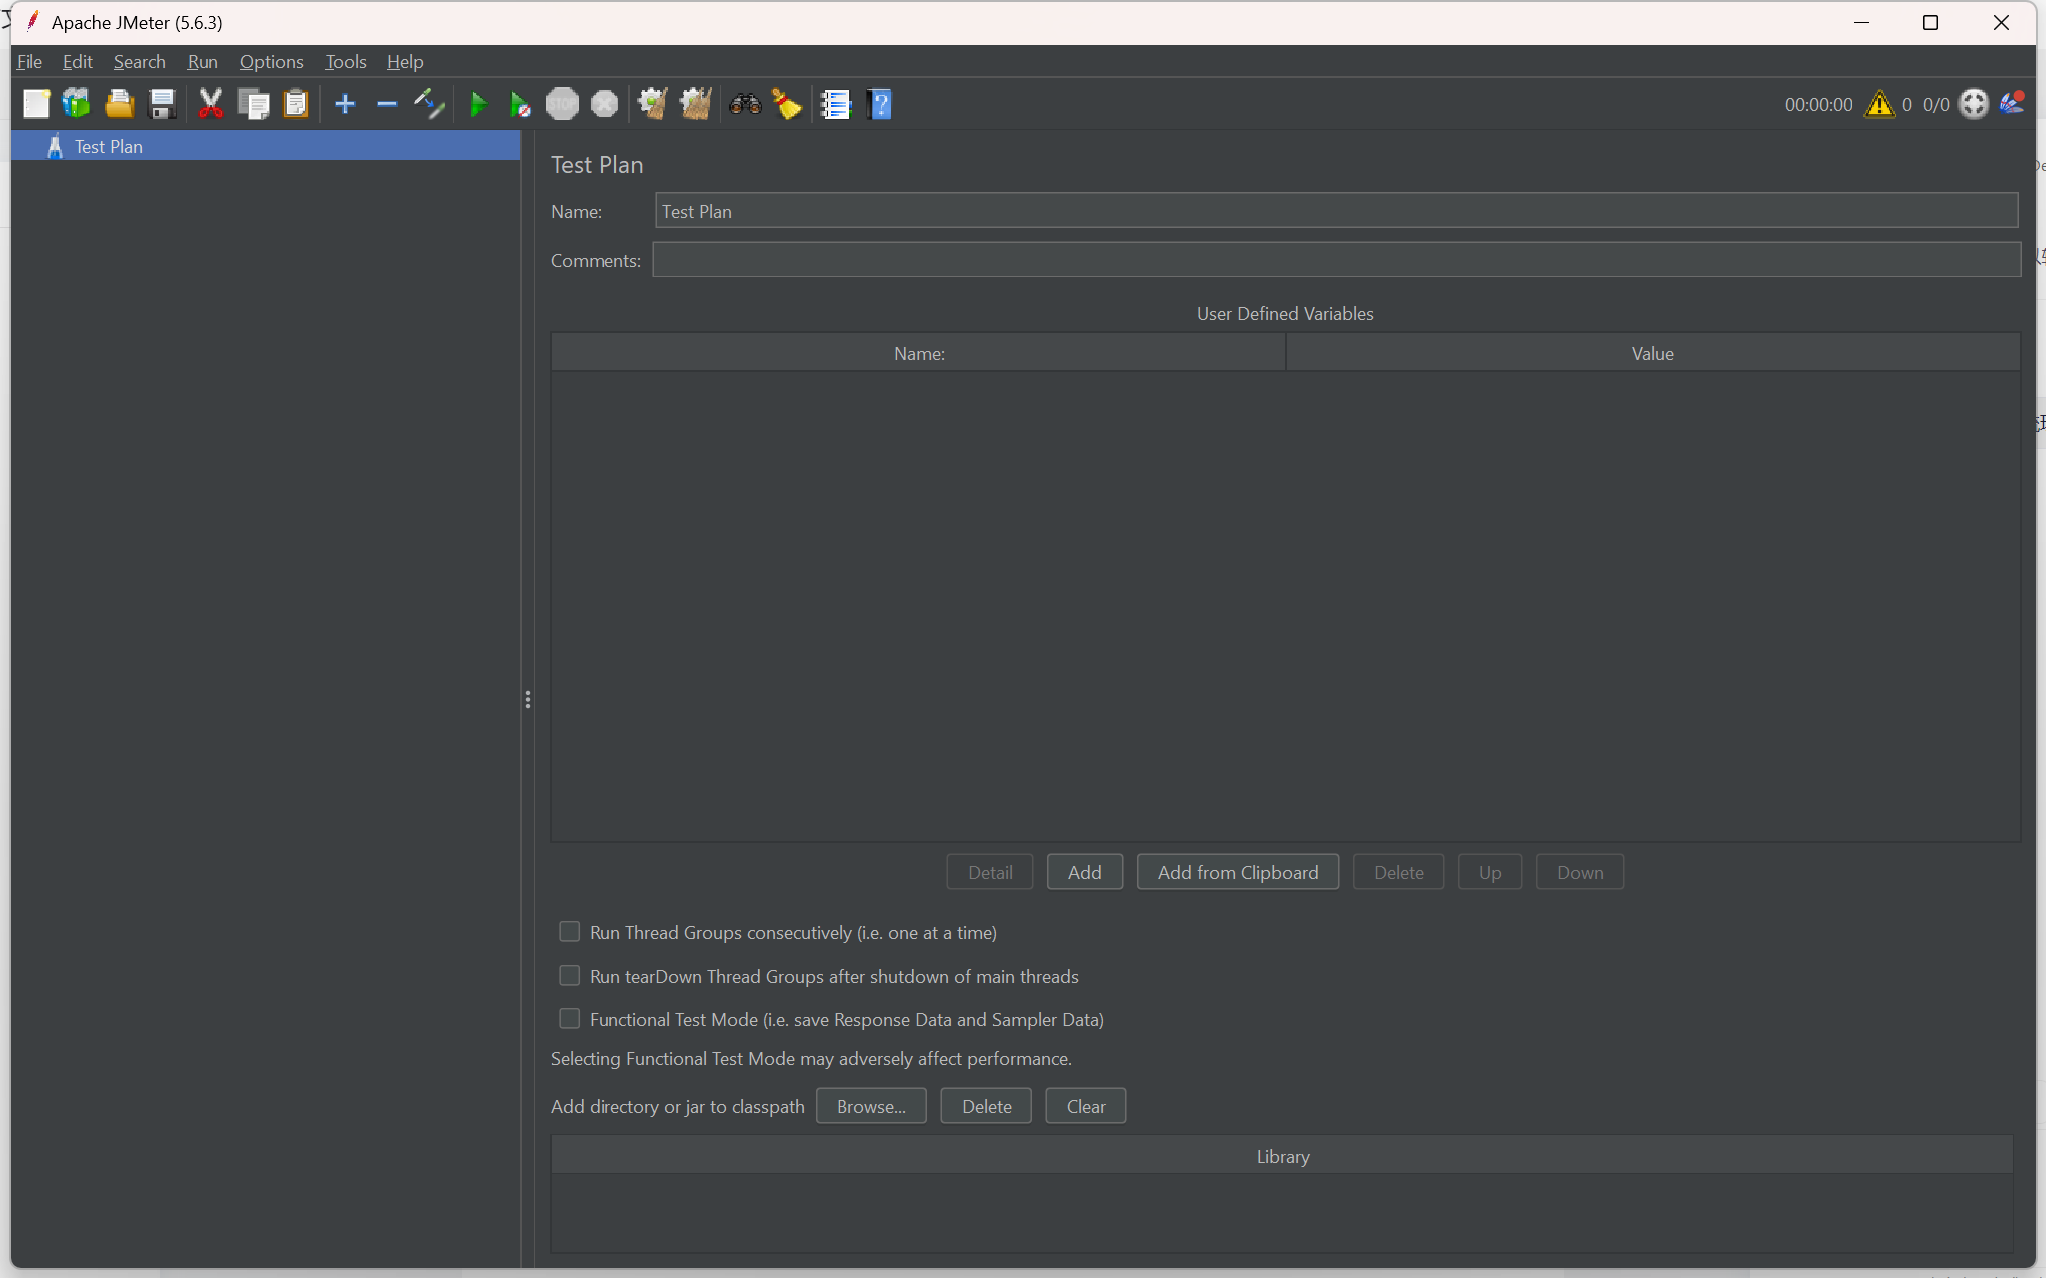Click the Help question mark icon
The height and width of the screenshot is (1278, 2046).
(880, 104)
